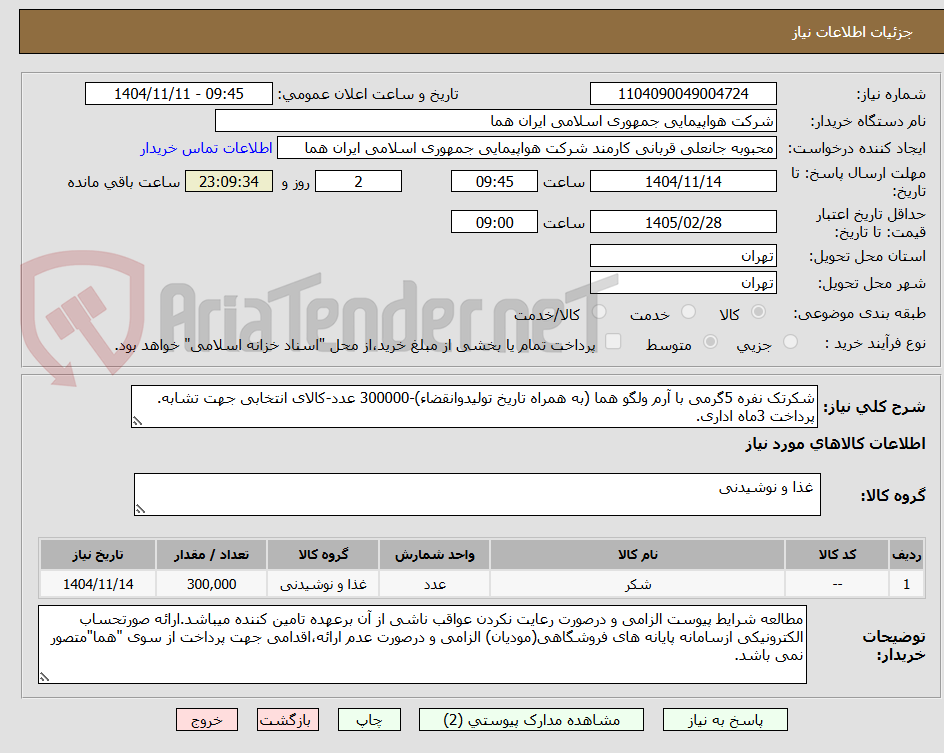This screenshot has height=753, width=944.
Task: Select the کالا radio button
Action: pyautogui.click(x=759, y=312)
